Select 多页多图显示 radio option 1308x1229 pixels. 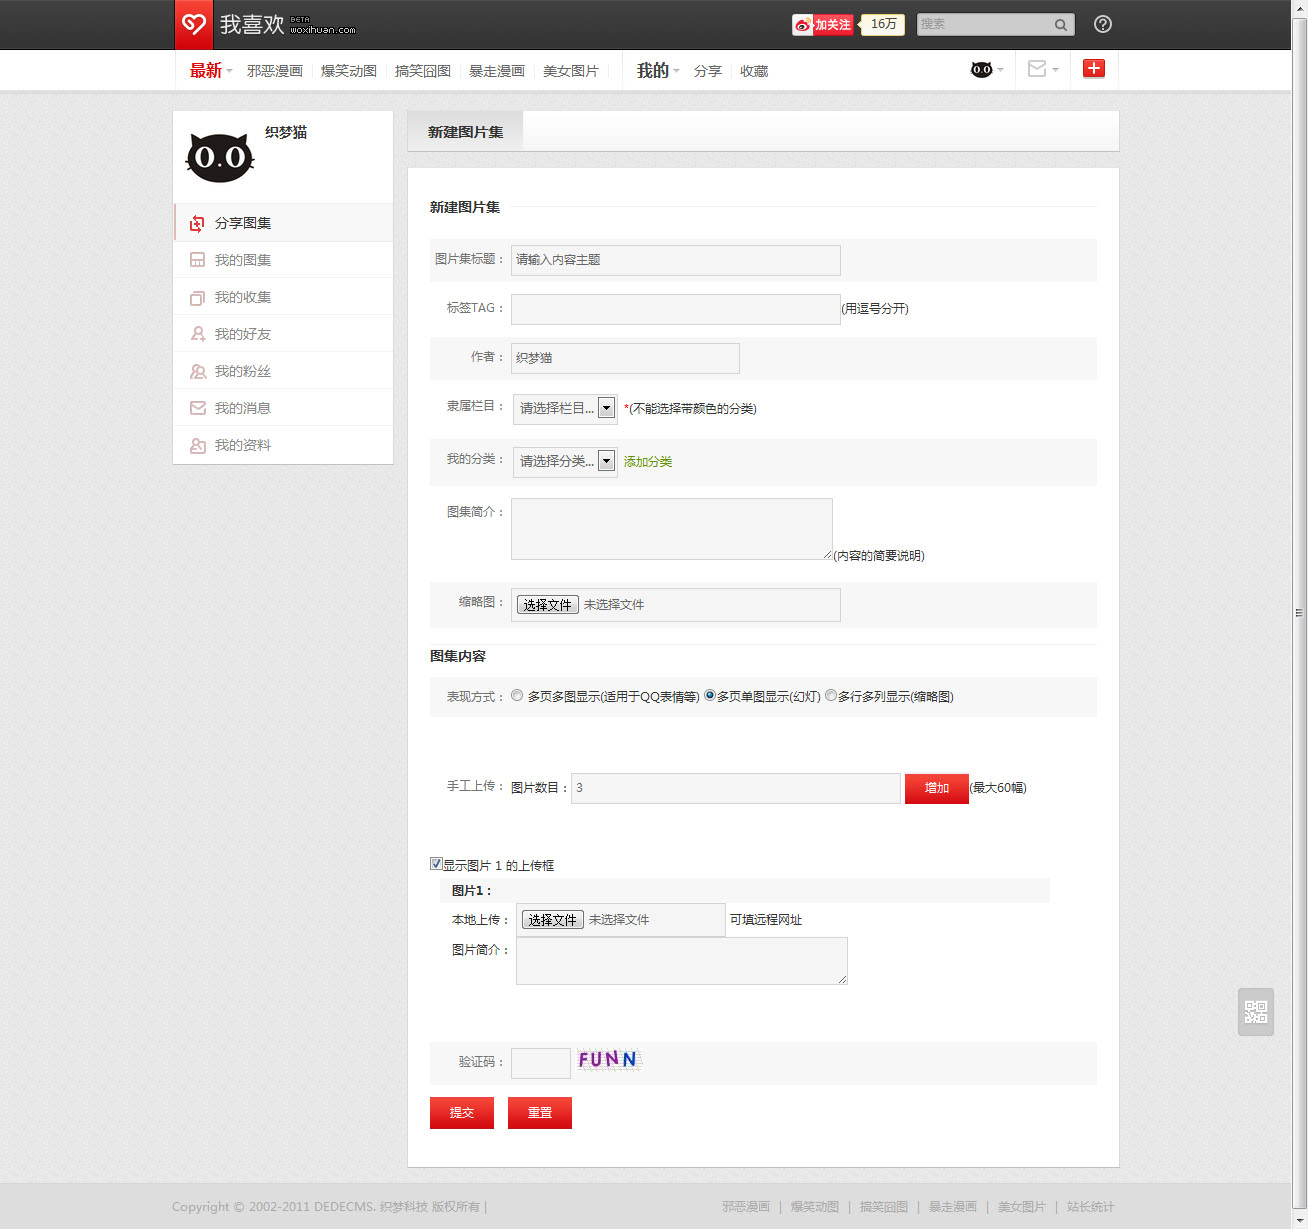click(x=517, y=696)
